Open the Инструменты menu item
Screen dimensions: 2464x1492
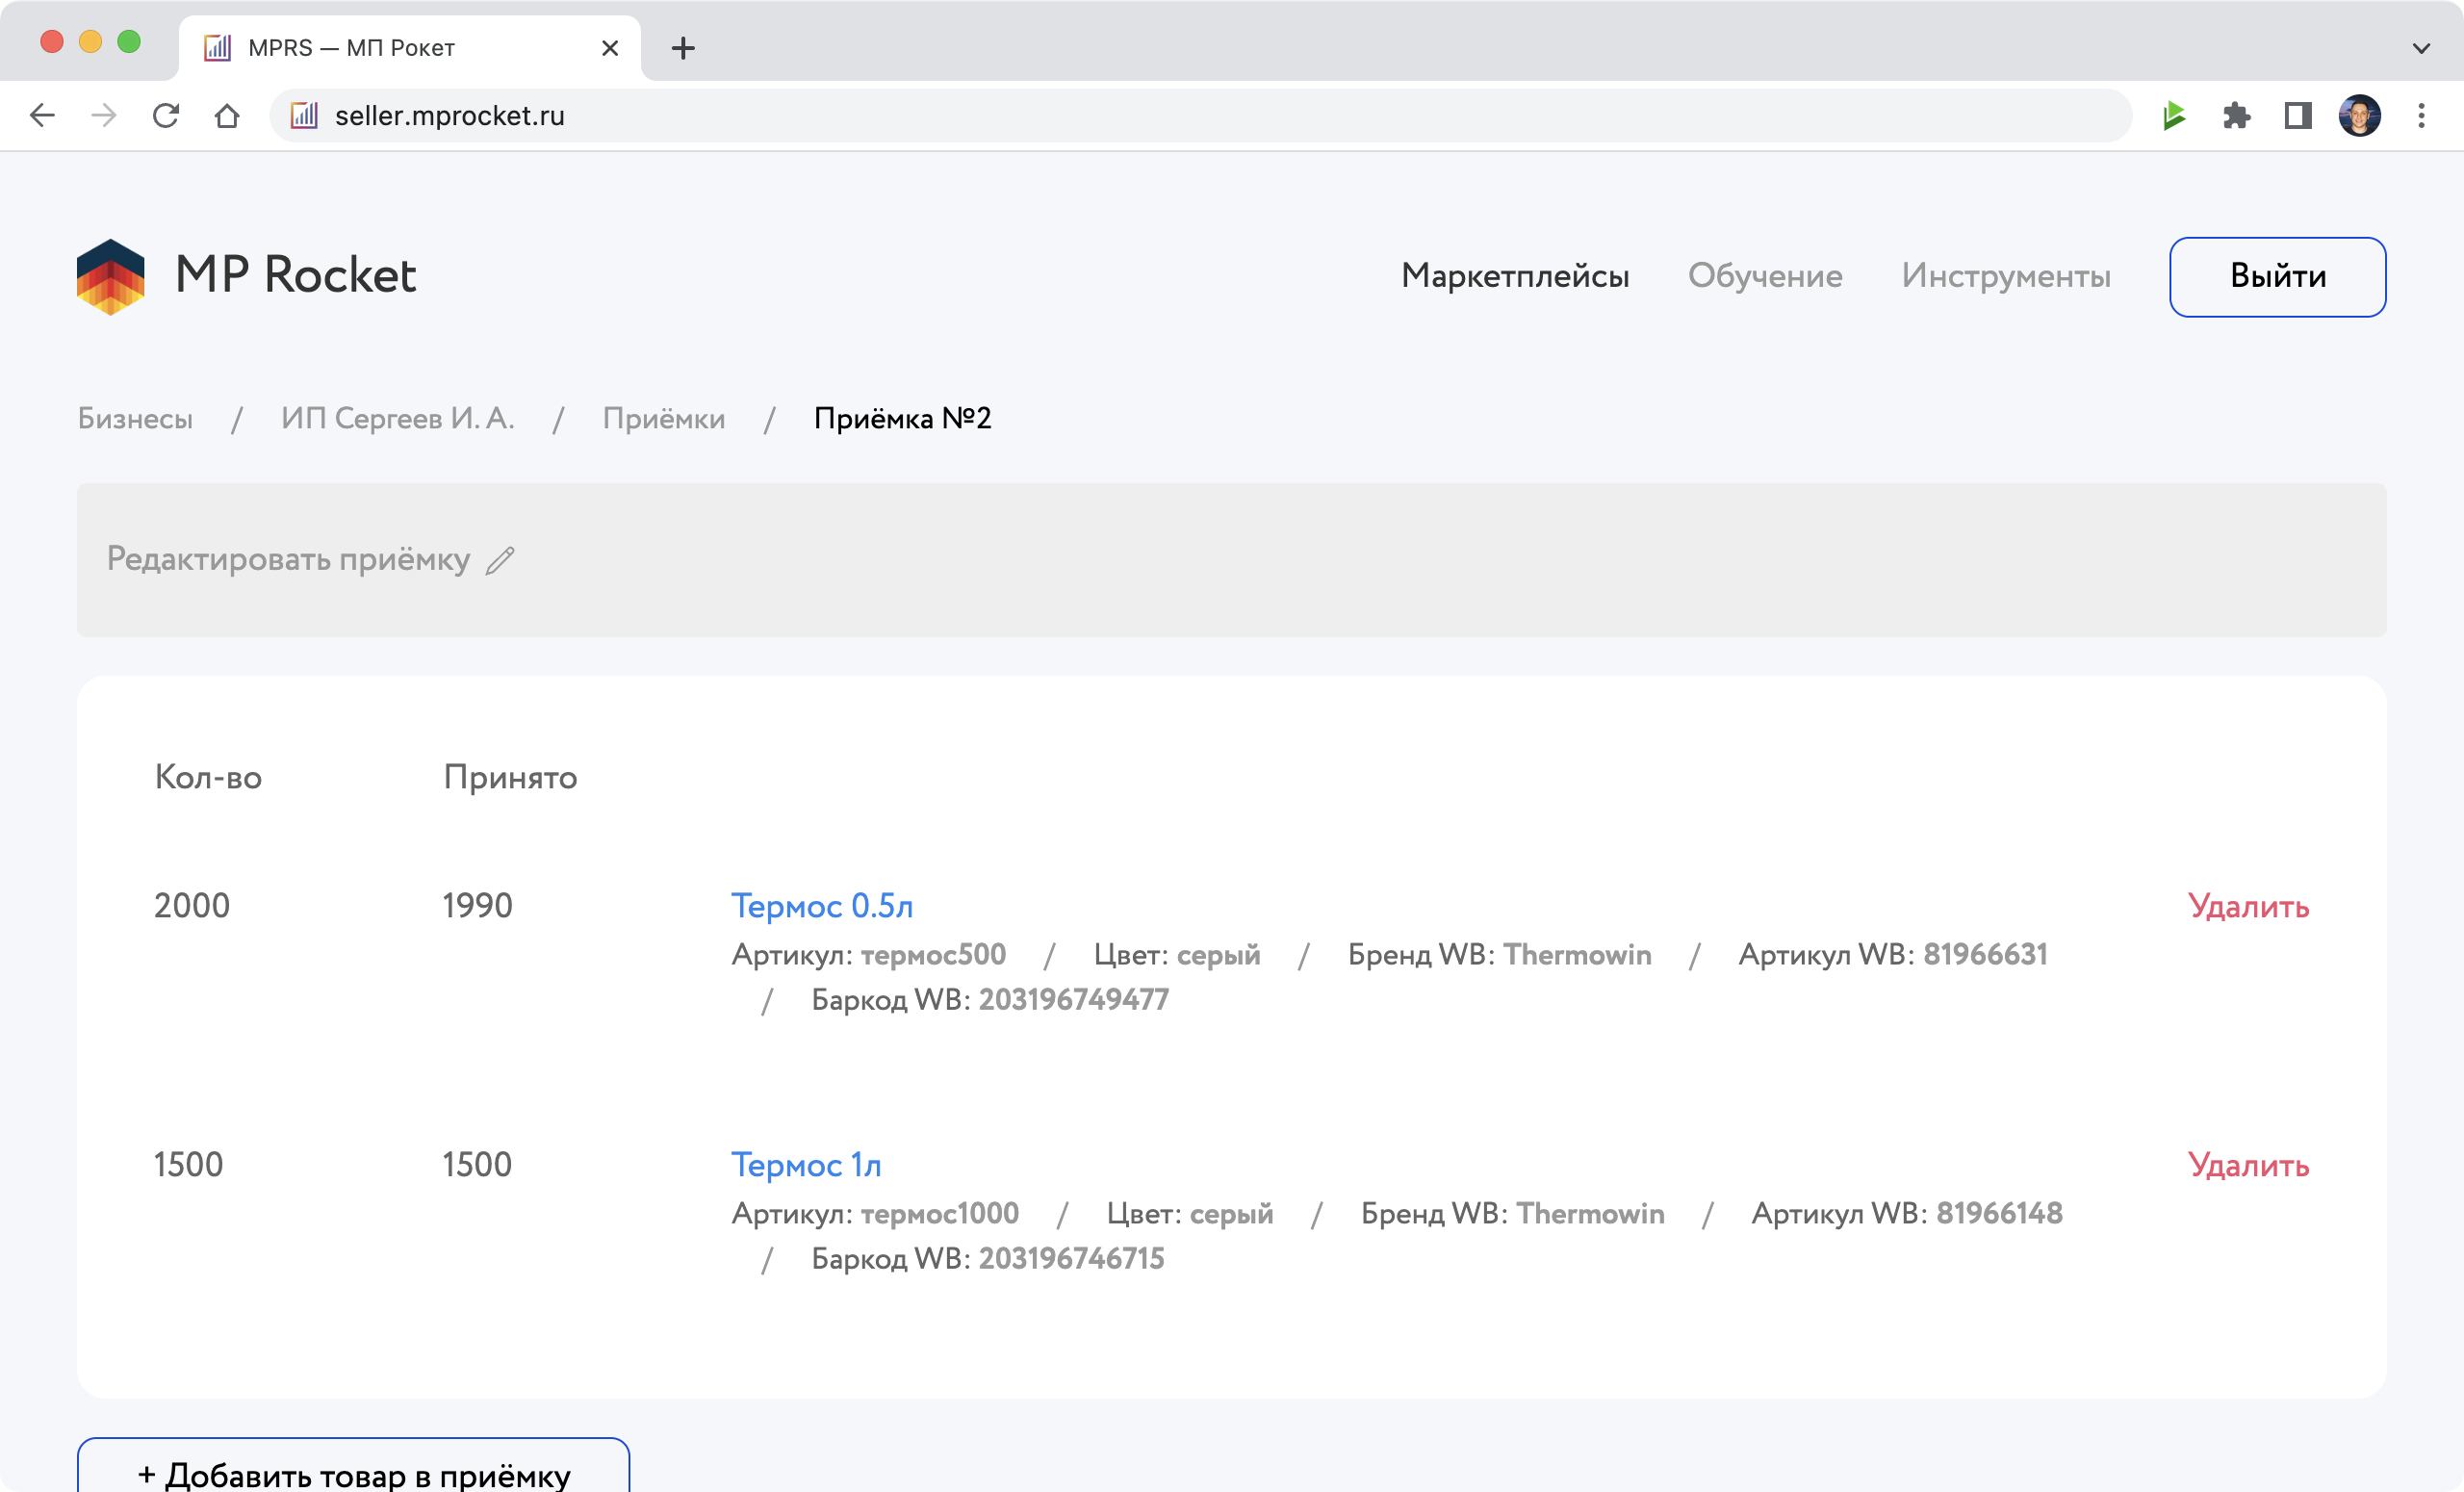[2005, 276]
